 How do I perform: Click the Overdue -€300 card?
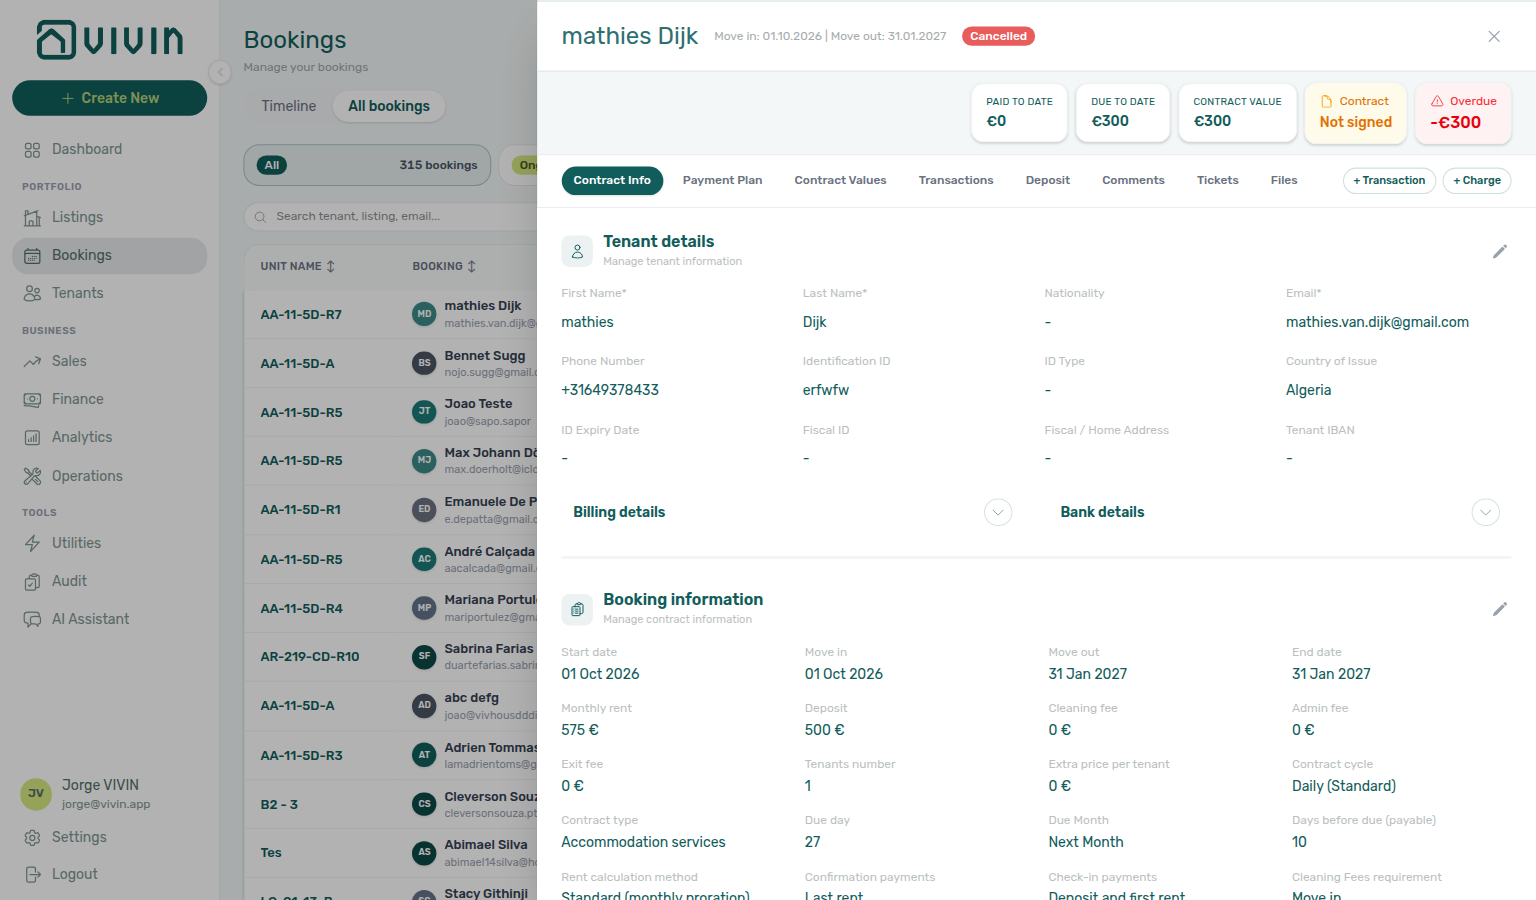[1463, 113]
